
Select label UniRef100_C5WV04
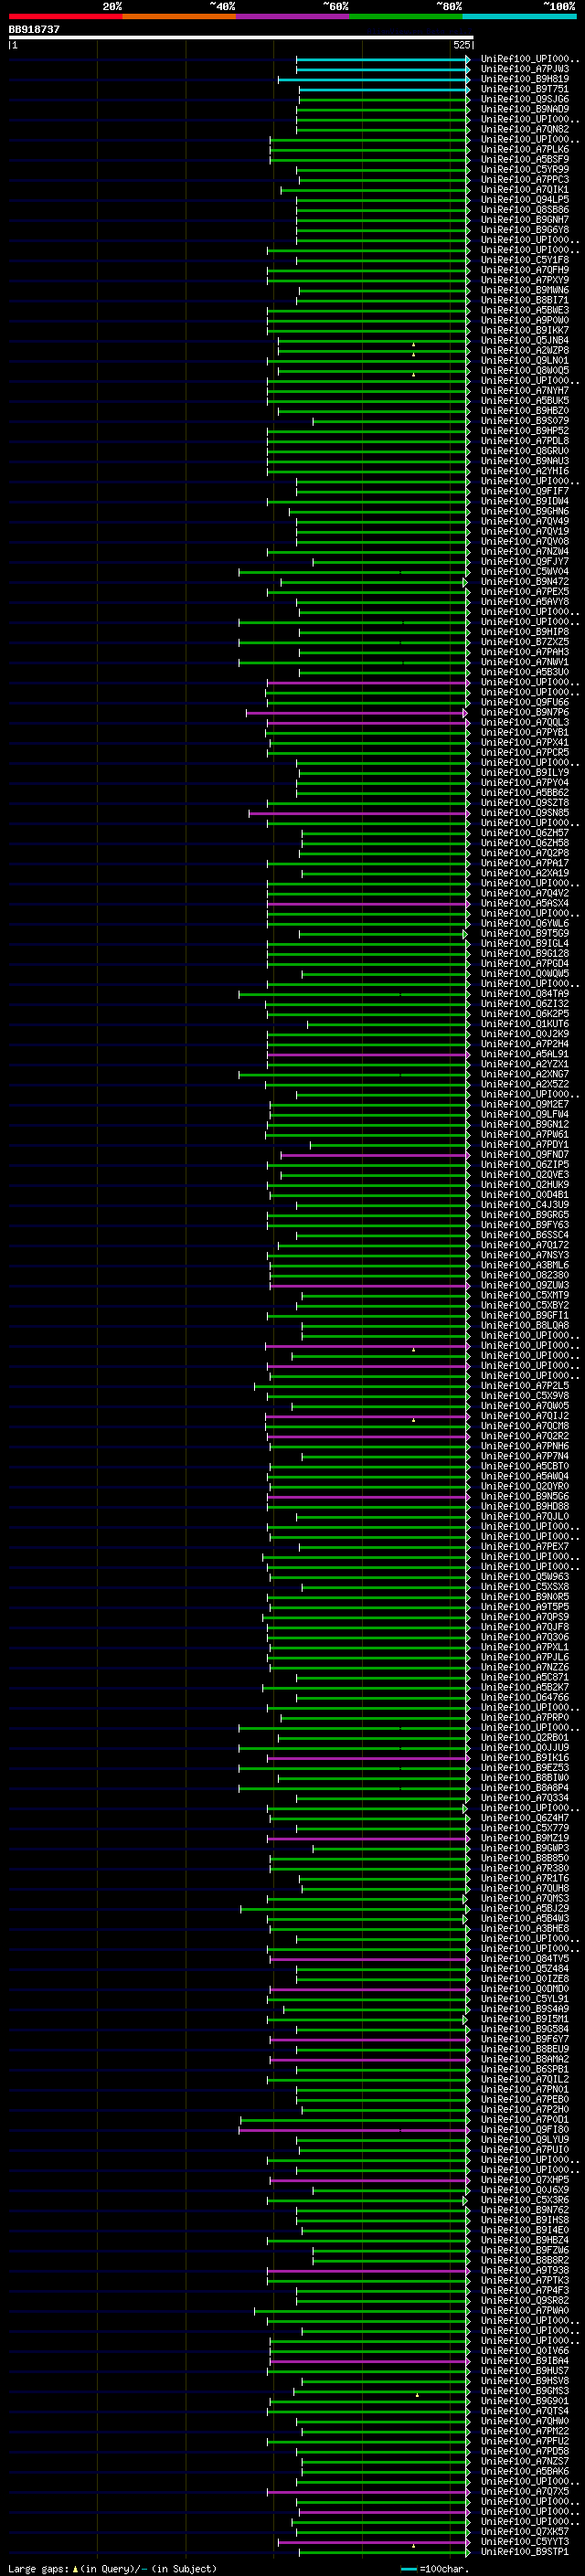click(525, 571)
